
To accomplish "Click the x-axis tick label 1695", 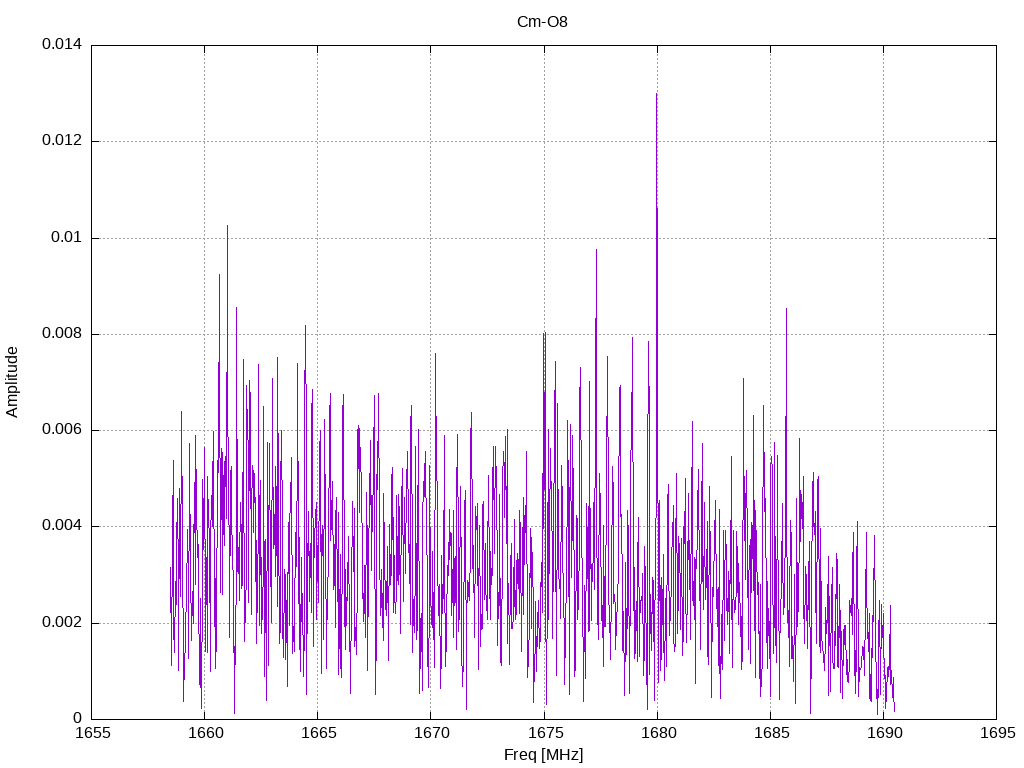I will pyautogui.click(x=998, y=733).
